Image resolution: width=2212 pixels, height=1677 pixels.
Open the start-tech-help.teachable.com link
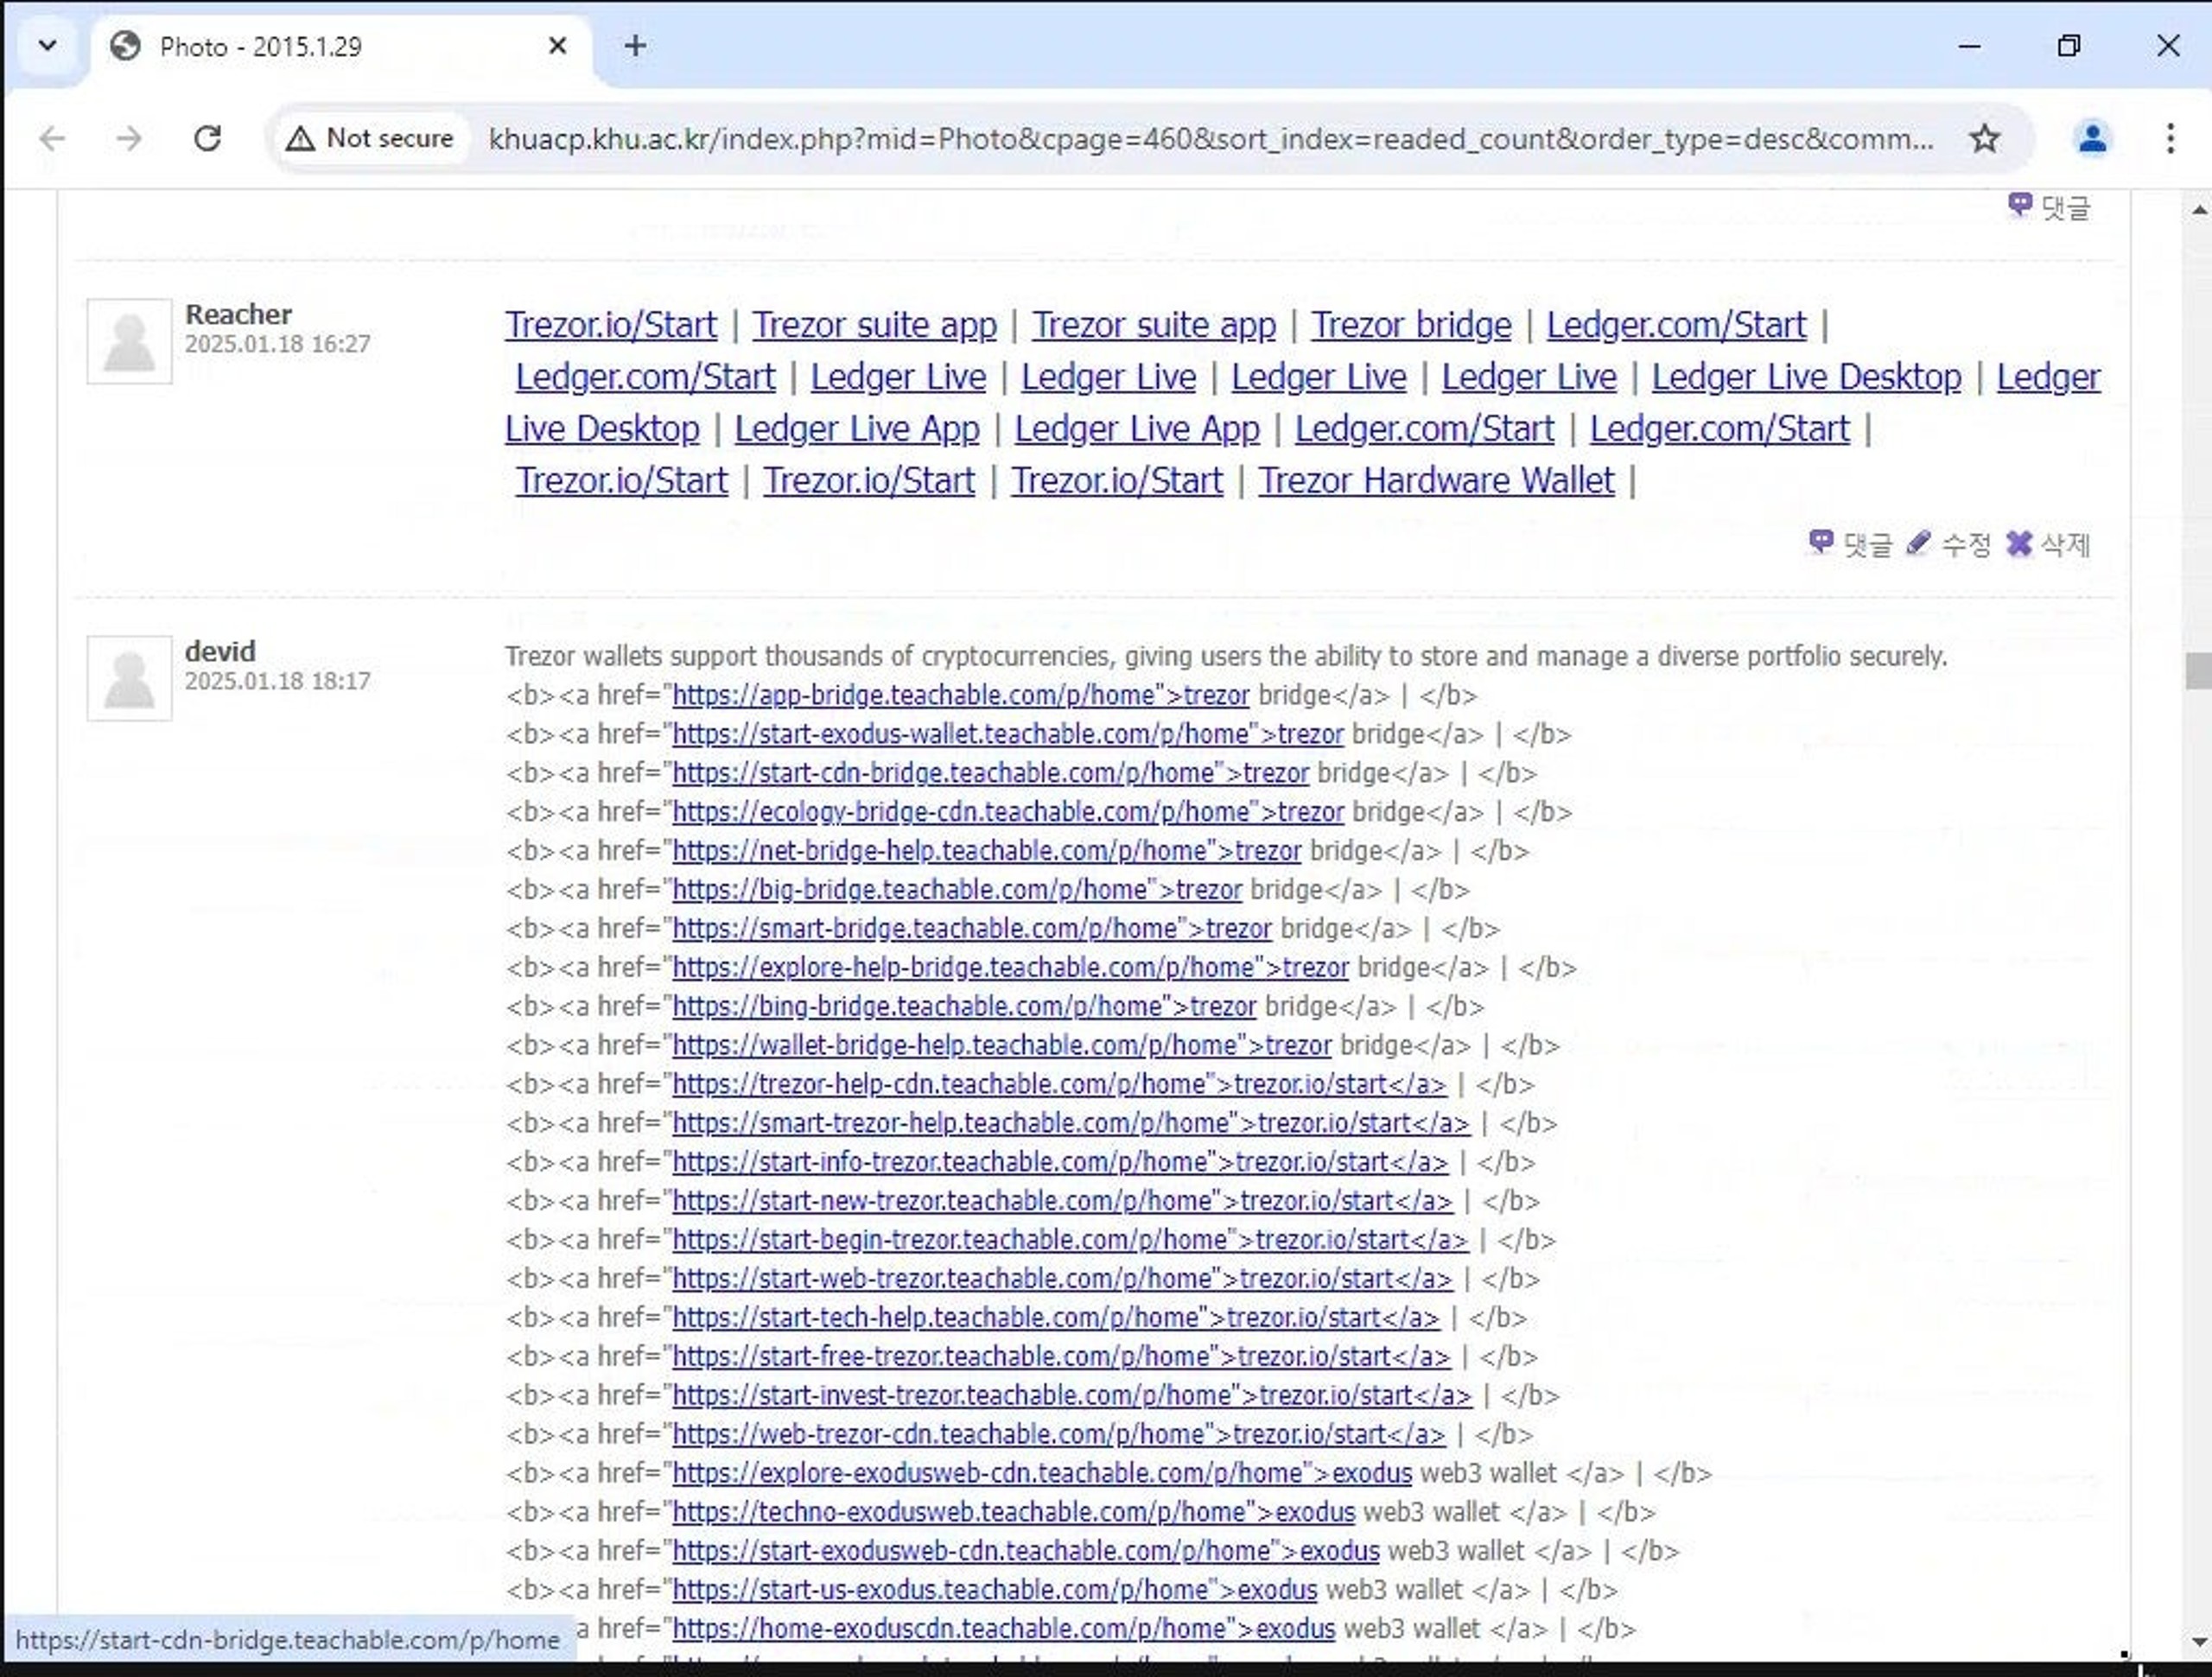[1055, 1317]
